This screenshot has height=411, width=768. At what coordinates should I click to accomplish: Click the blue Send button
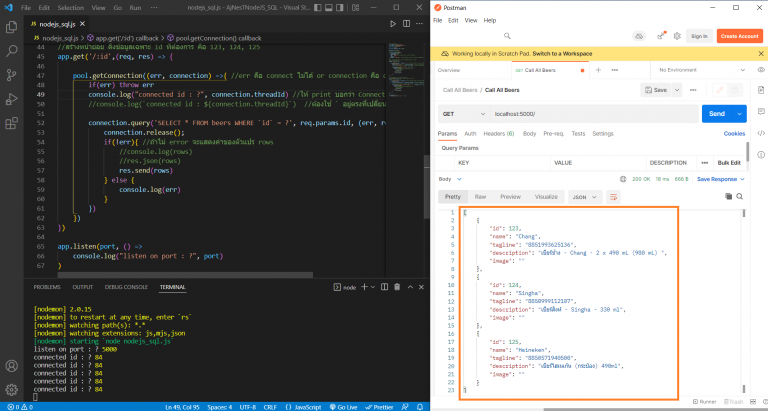(718, 114)
